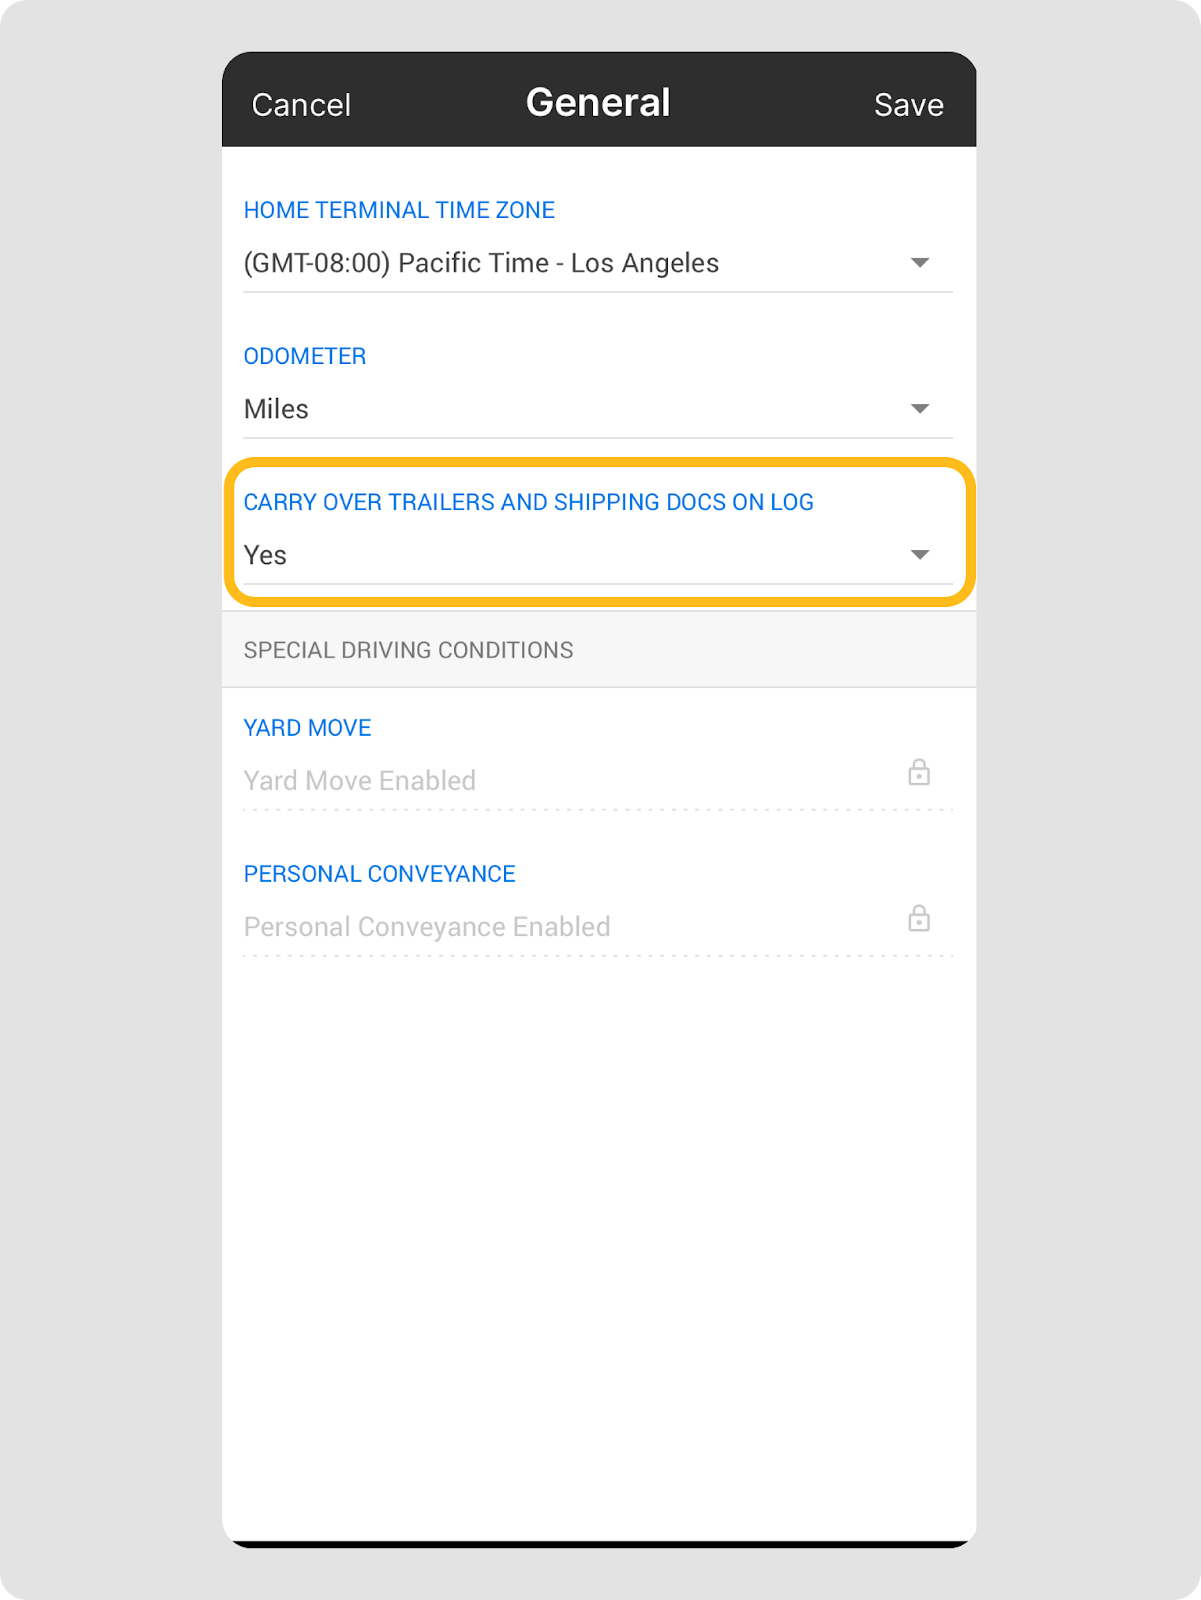Click the Personal Conveyance label
The height and width of the screenshot is (1600, 1201).
point(379,874)
